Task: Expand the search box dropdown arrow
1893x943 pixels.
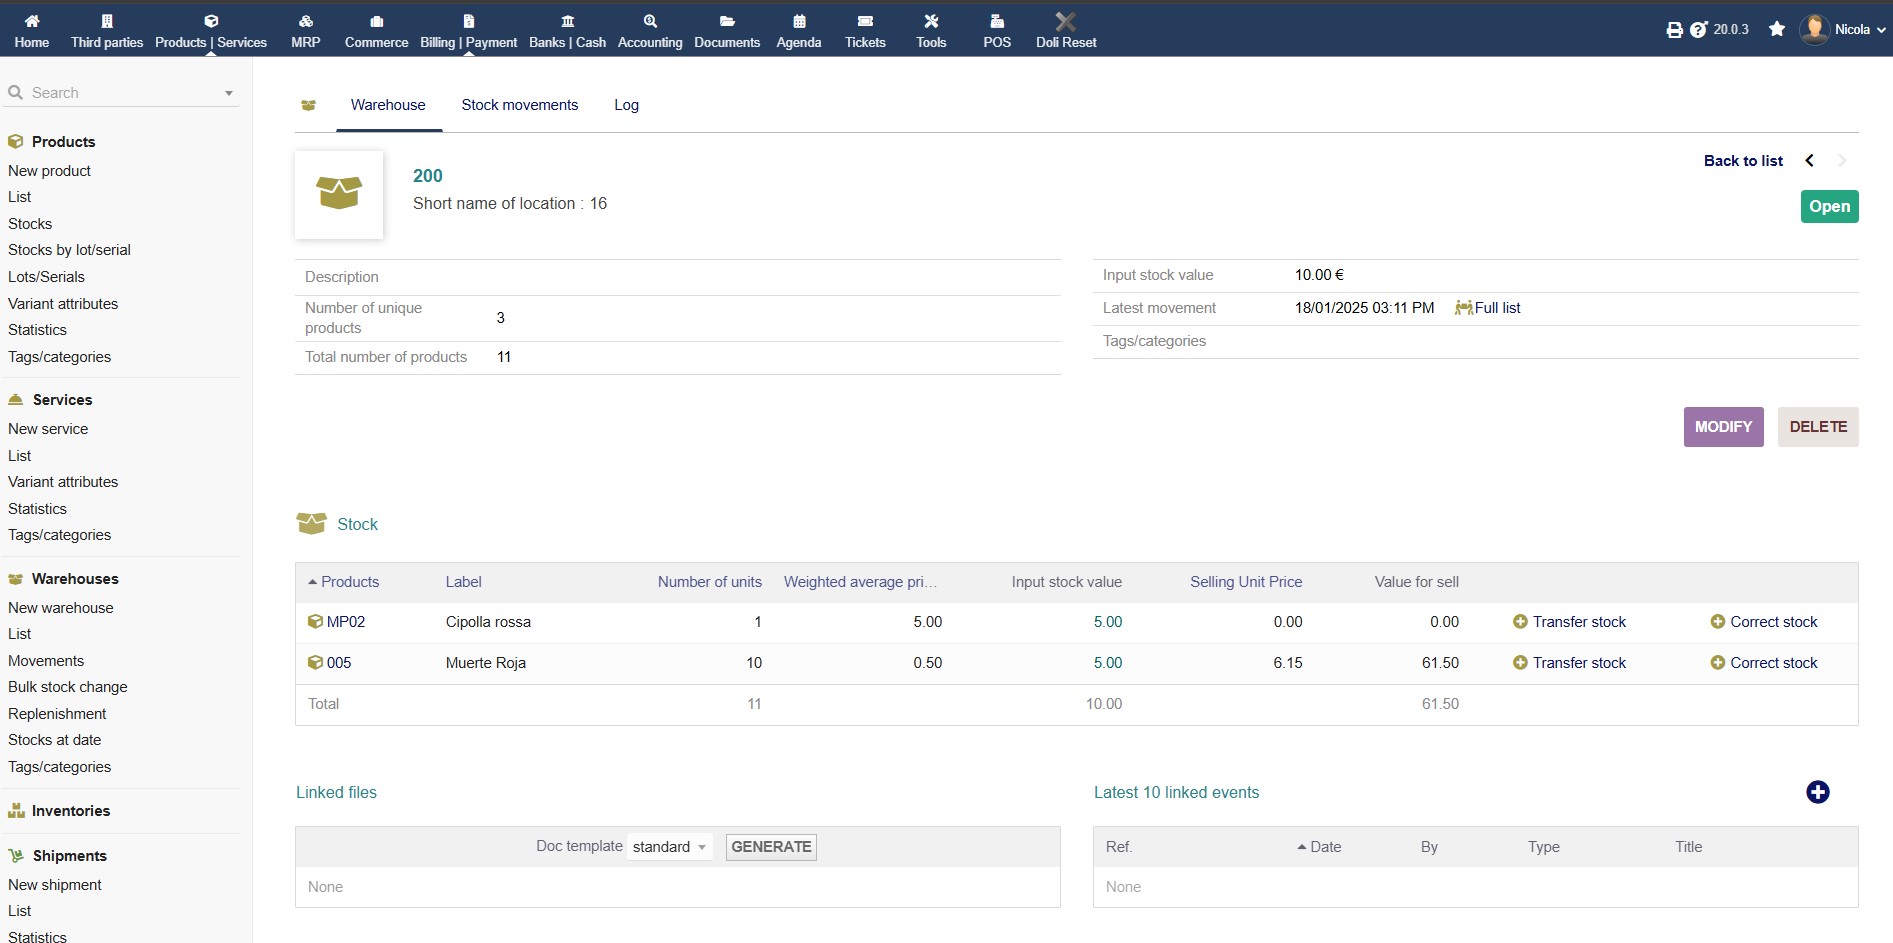Action: pos(229,93)
